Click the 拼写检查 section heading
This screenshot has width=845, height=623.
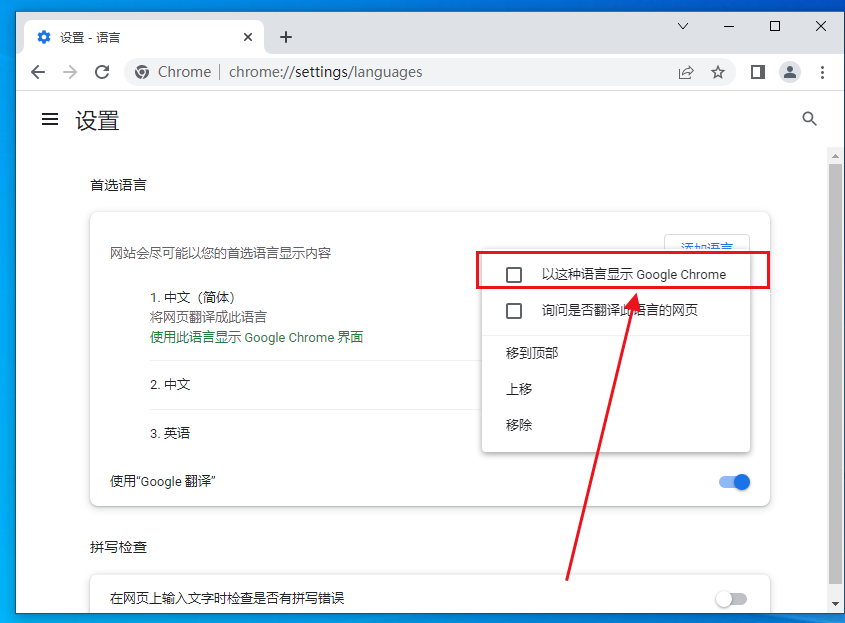(x=118, y=548)
